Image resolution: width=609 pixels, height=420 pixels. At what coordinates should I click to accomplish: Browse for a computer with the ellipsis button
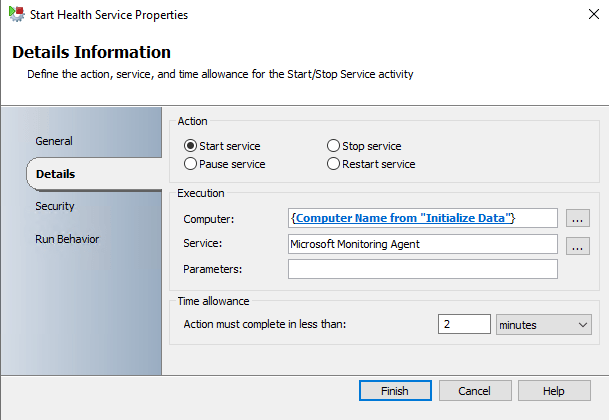pos(579,217)
